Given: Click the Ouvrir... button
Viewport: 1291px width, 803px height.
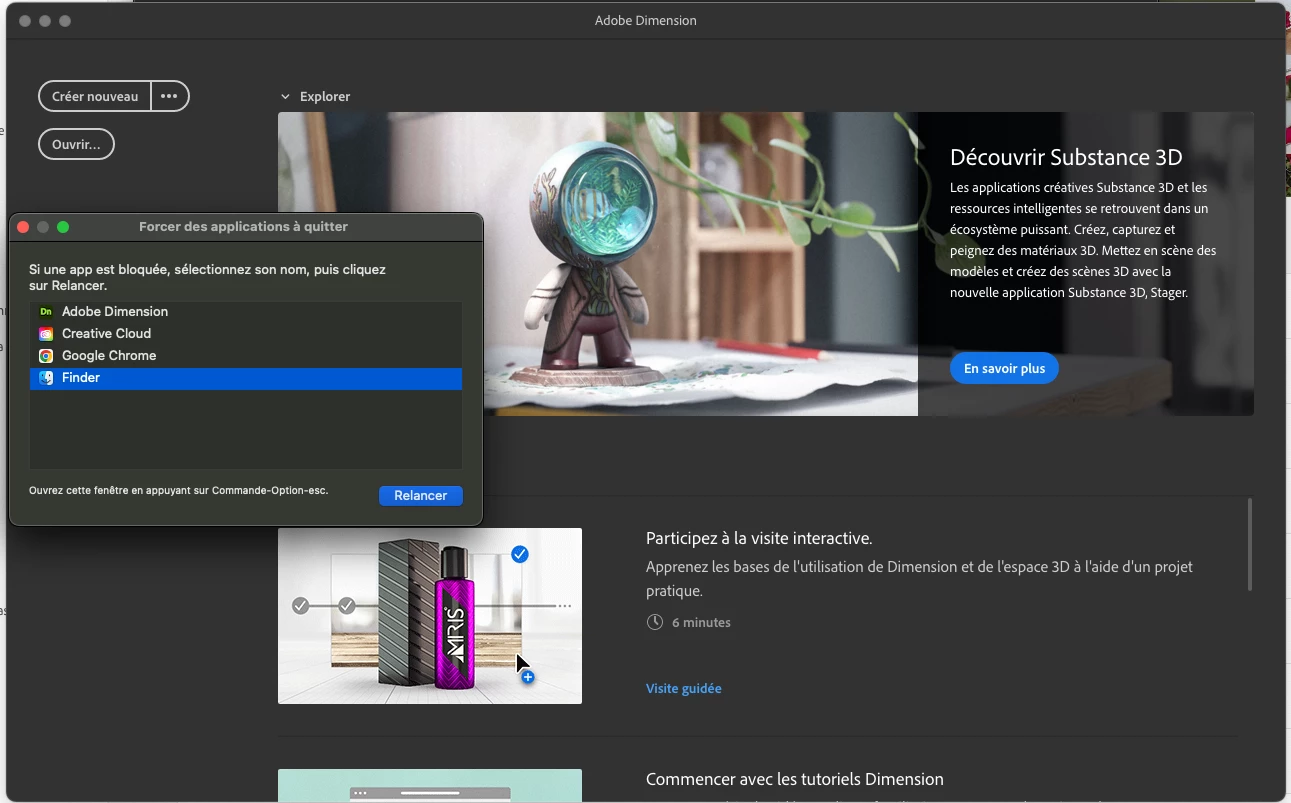Looking at the screenshot, I should tap(76, 144).
